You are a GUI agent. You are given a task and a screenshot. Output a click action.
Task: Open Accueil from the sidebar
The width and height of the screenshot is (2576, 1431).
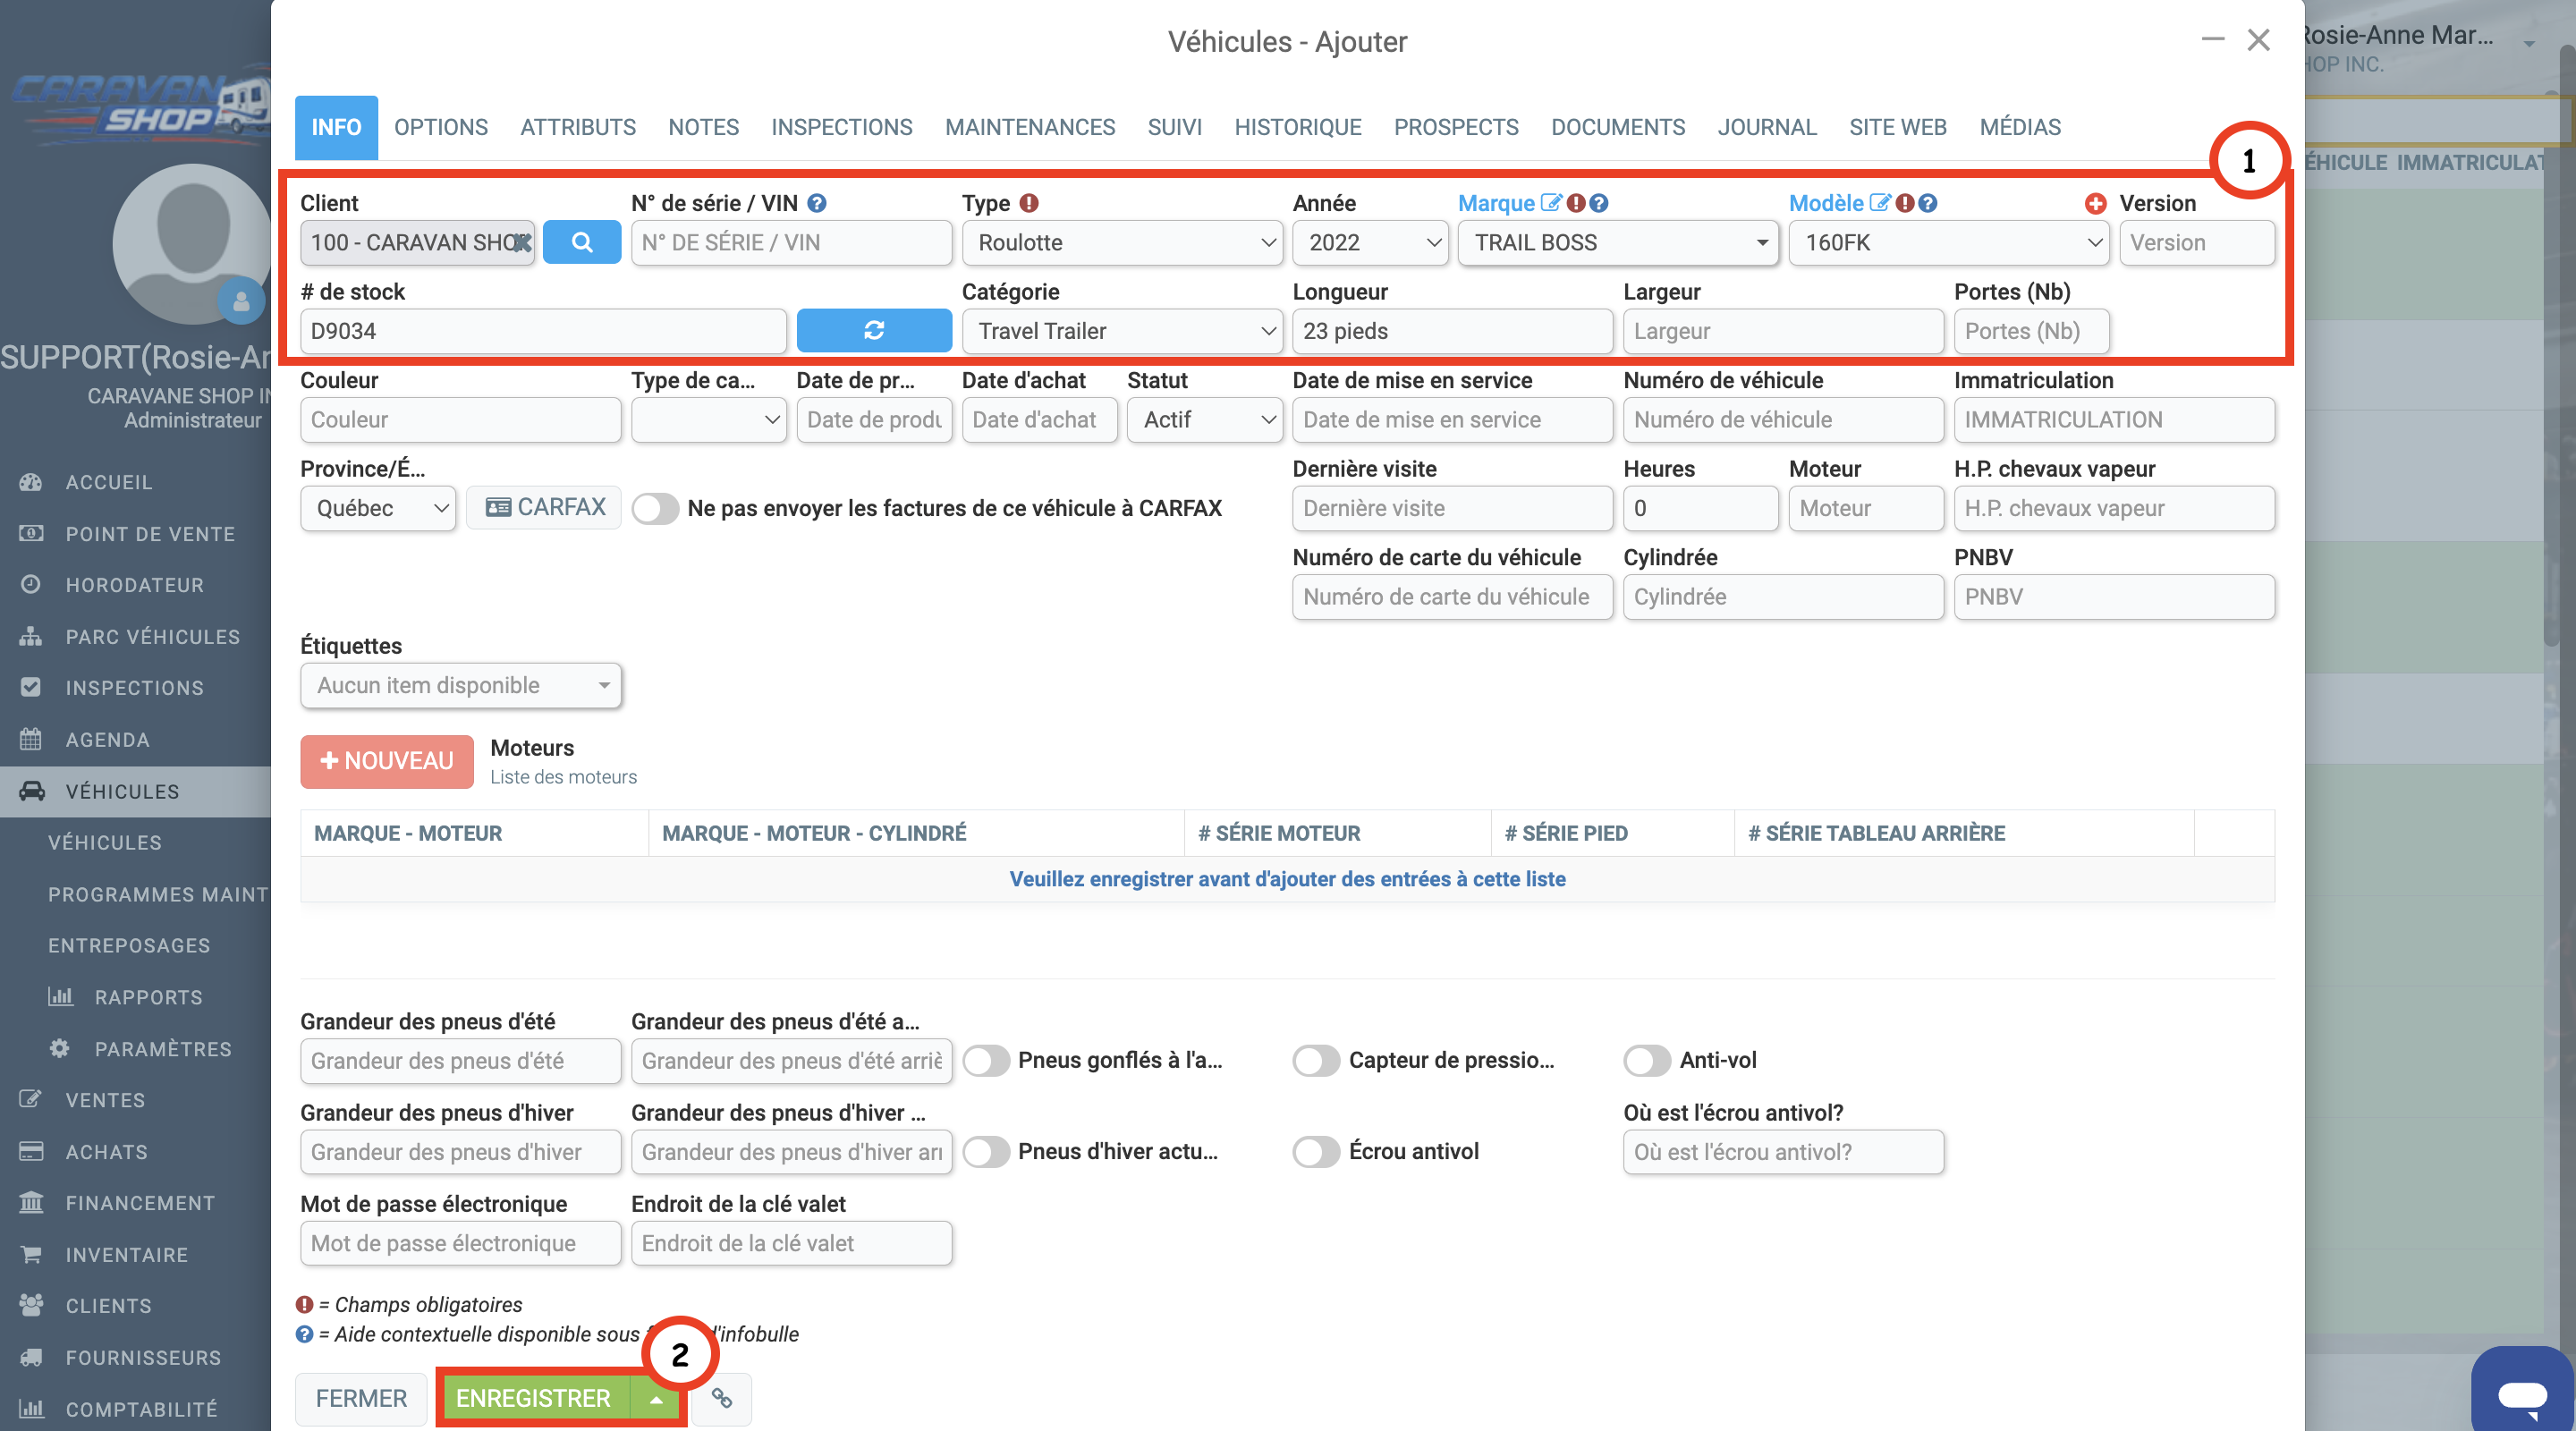109,482
